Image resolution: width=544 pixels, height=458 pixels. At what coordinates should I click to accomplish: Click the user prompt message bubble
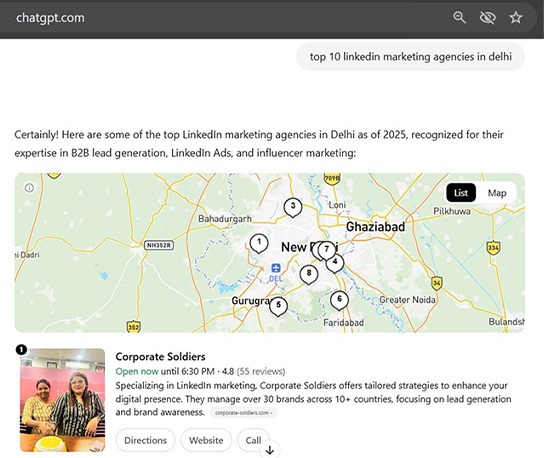coord(410,57)
